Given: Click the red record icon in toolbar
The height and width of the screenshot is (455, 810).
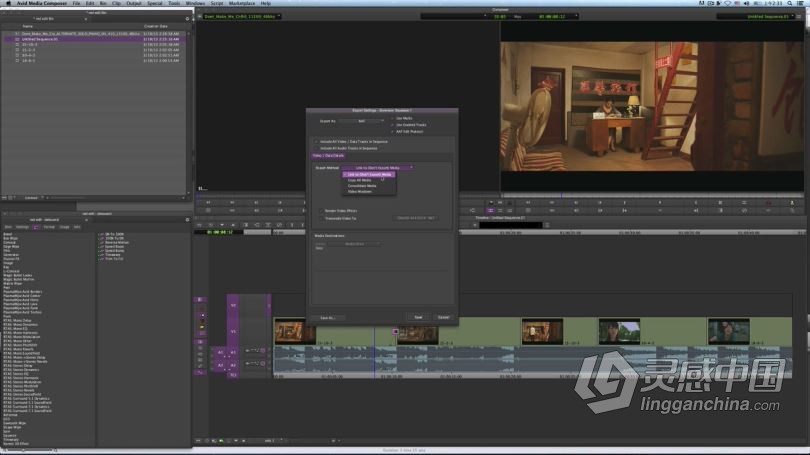Looking at the screenshot, I should tap(768, 202).
